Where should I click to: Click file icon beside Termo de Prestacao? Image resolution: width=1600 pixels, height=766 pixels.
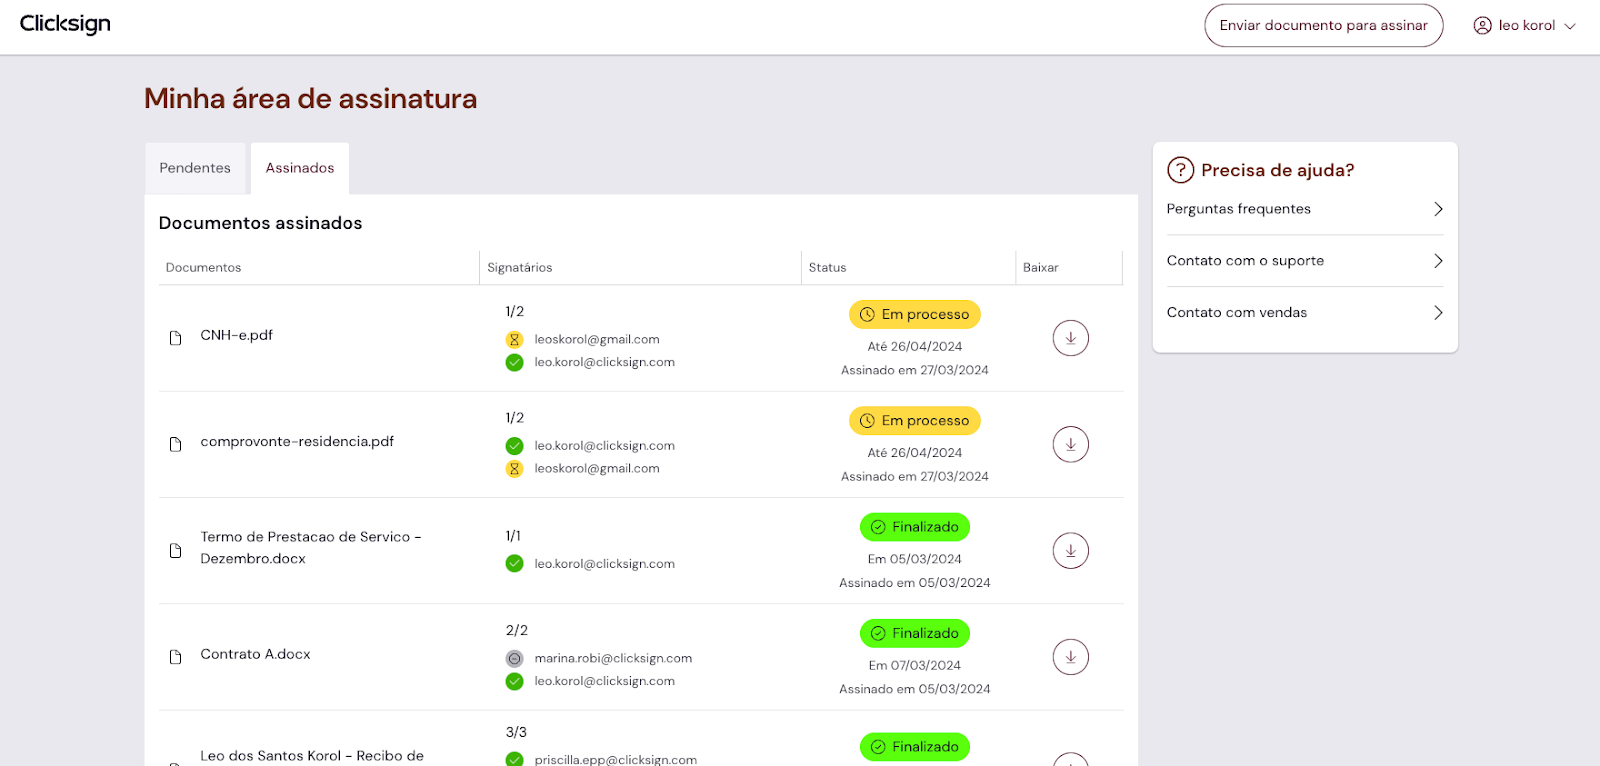pyautogui.click(x=175, y=551)
